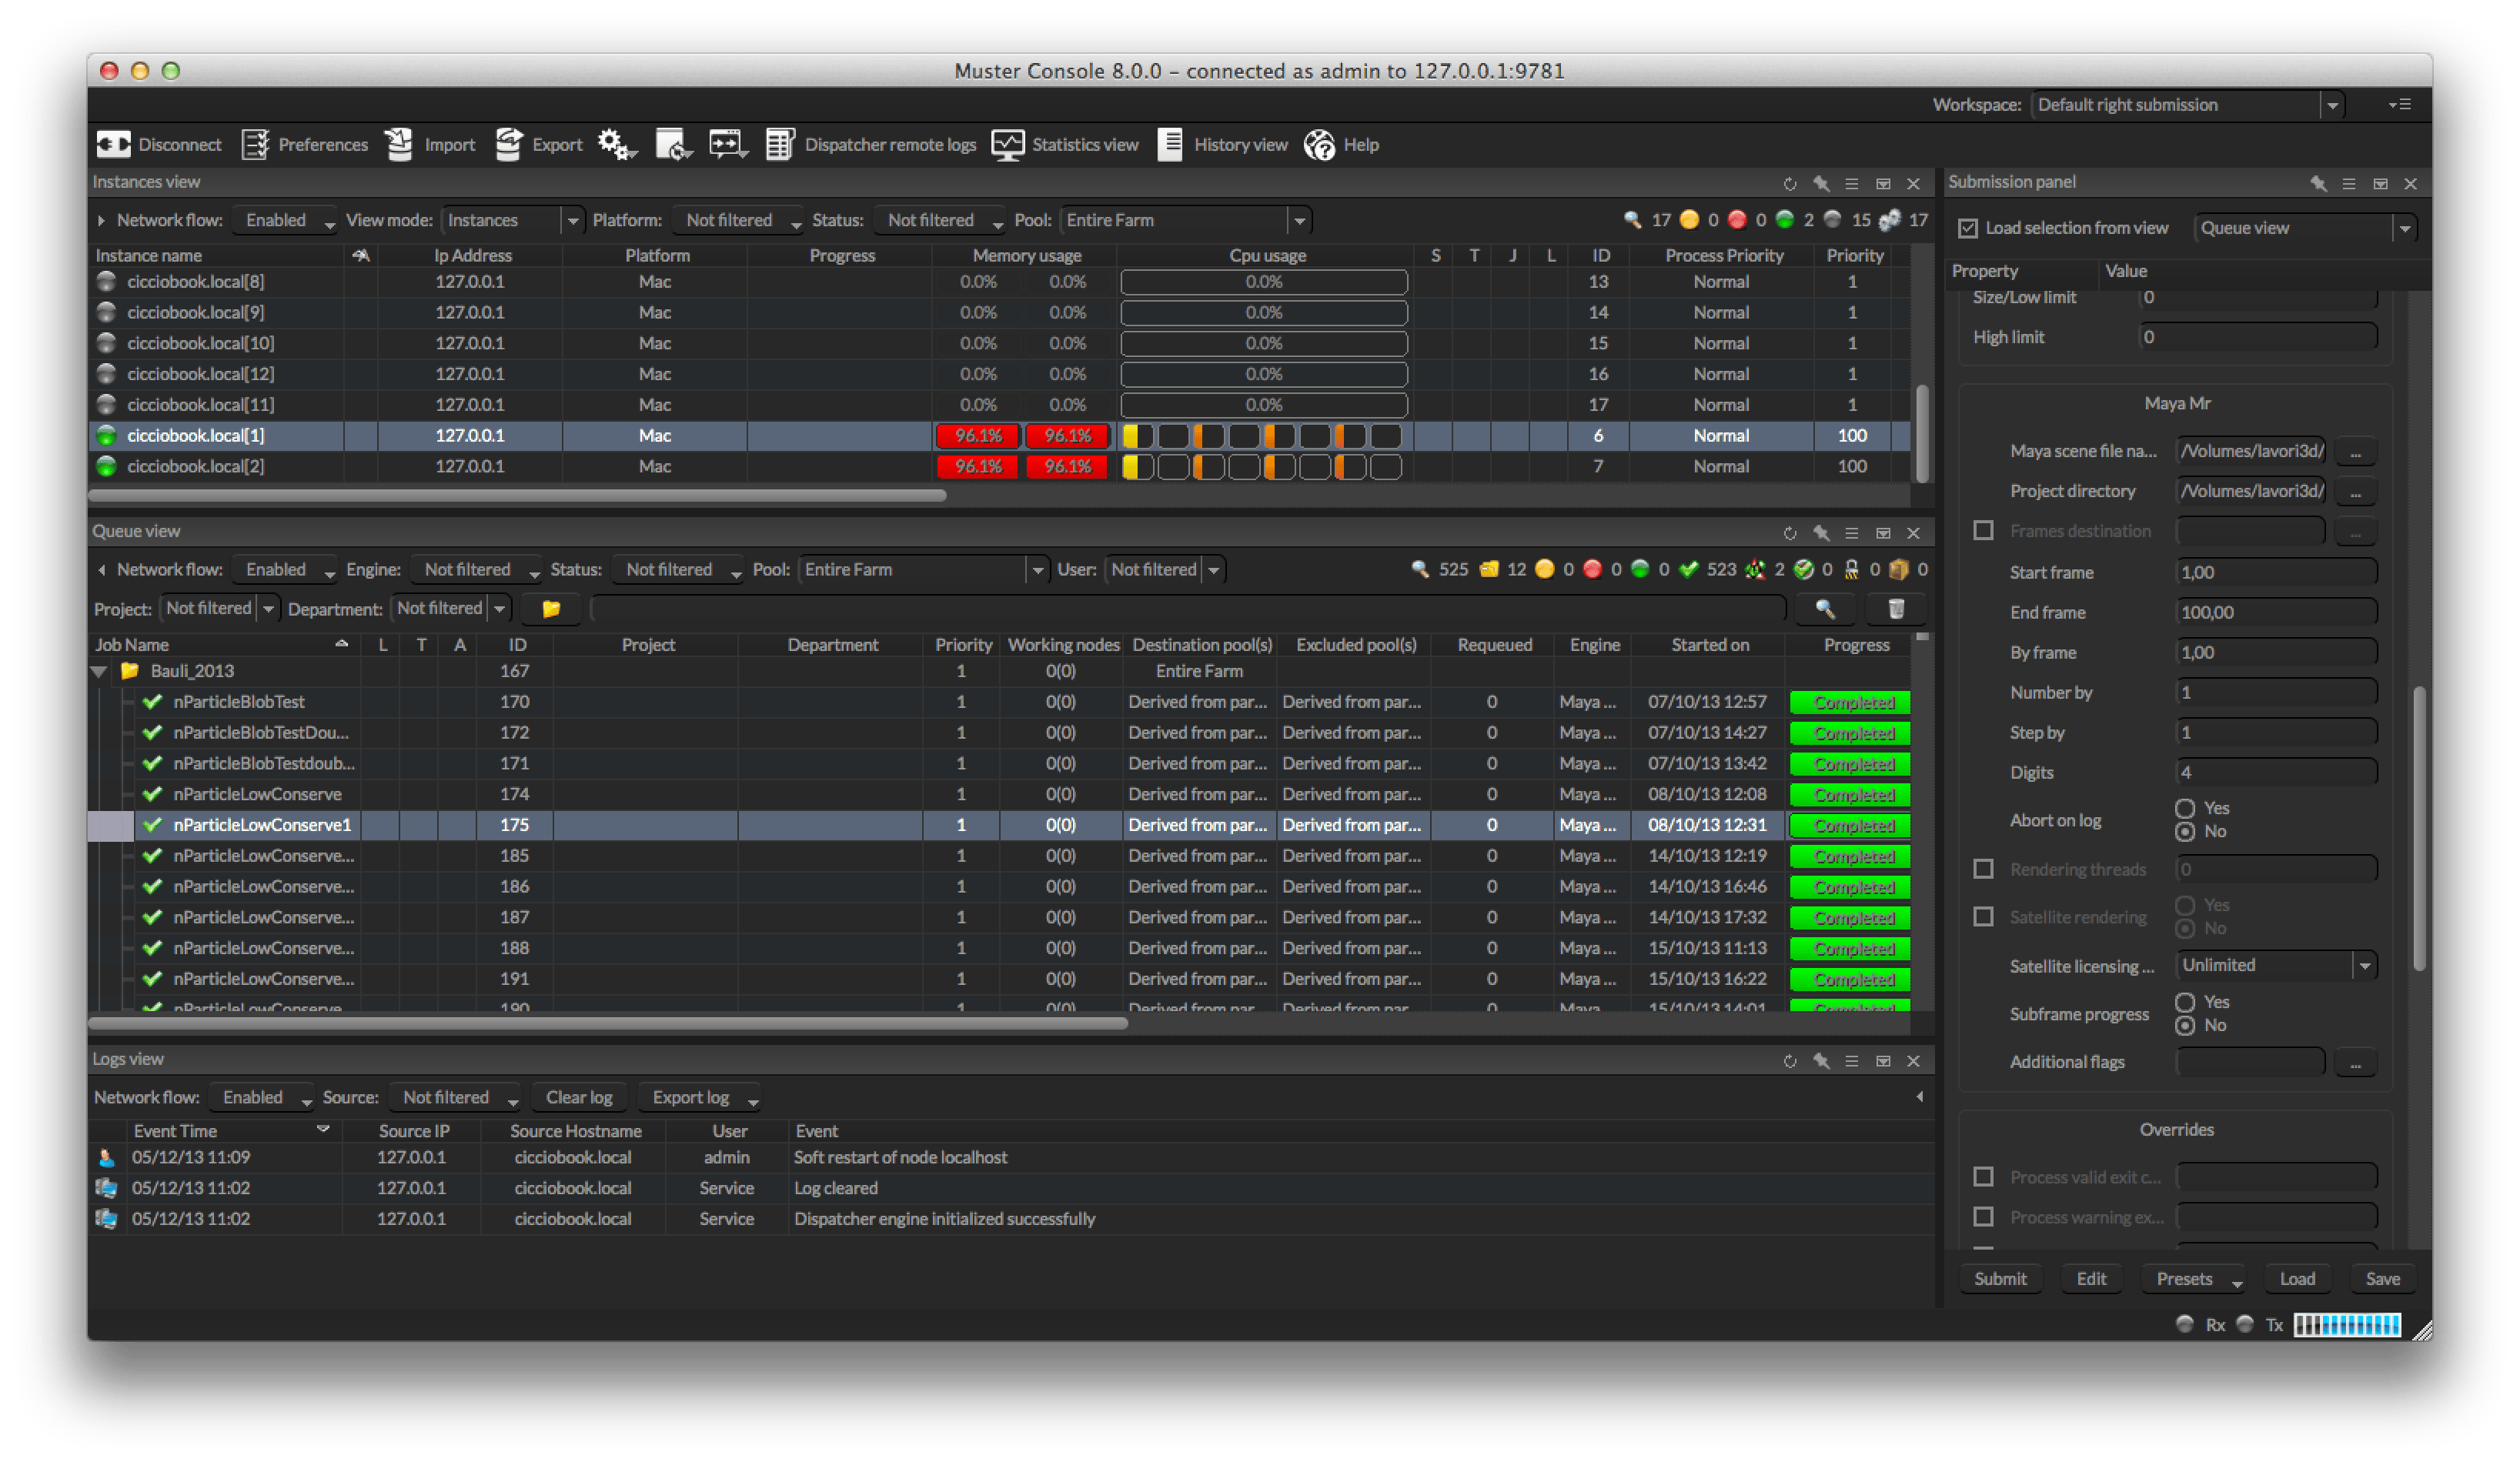Open Dispatcher remote logs
Image resolution: width=2520 pixels, height=1462 pixels.
coord(871,144)
